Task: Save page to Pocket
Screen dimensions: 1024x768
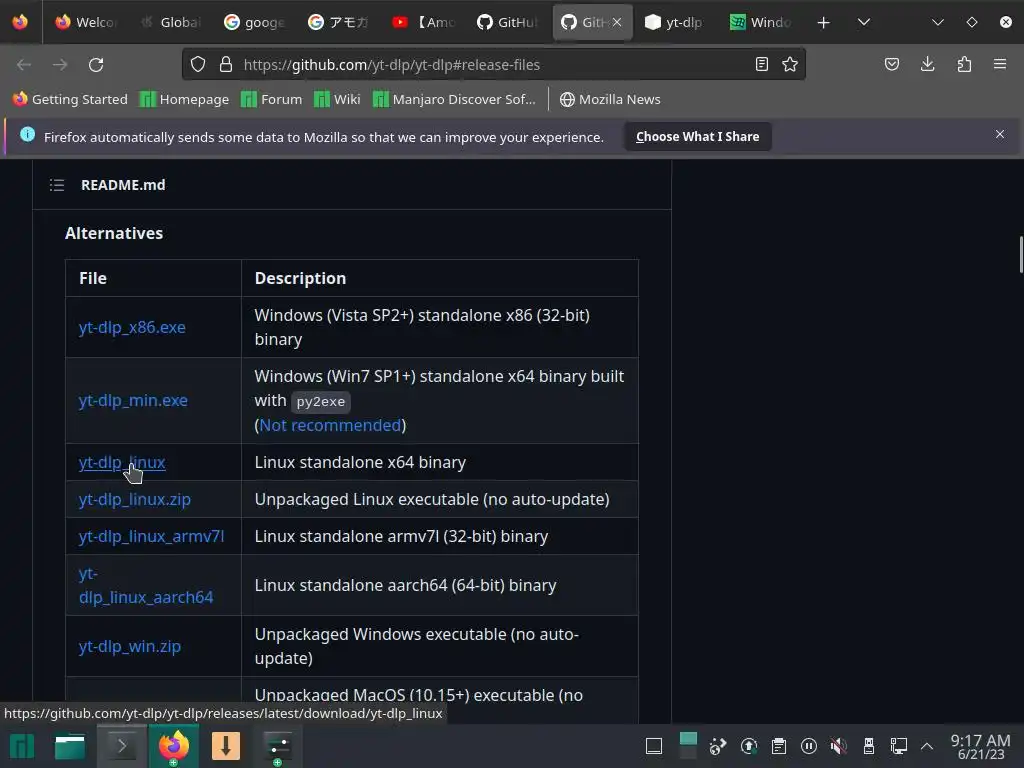Action: coord(891,64)
